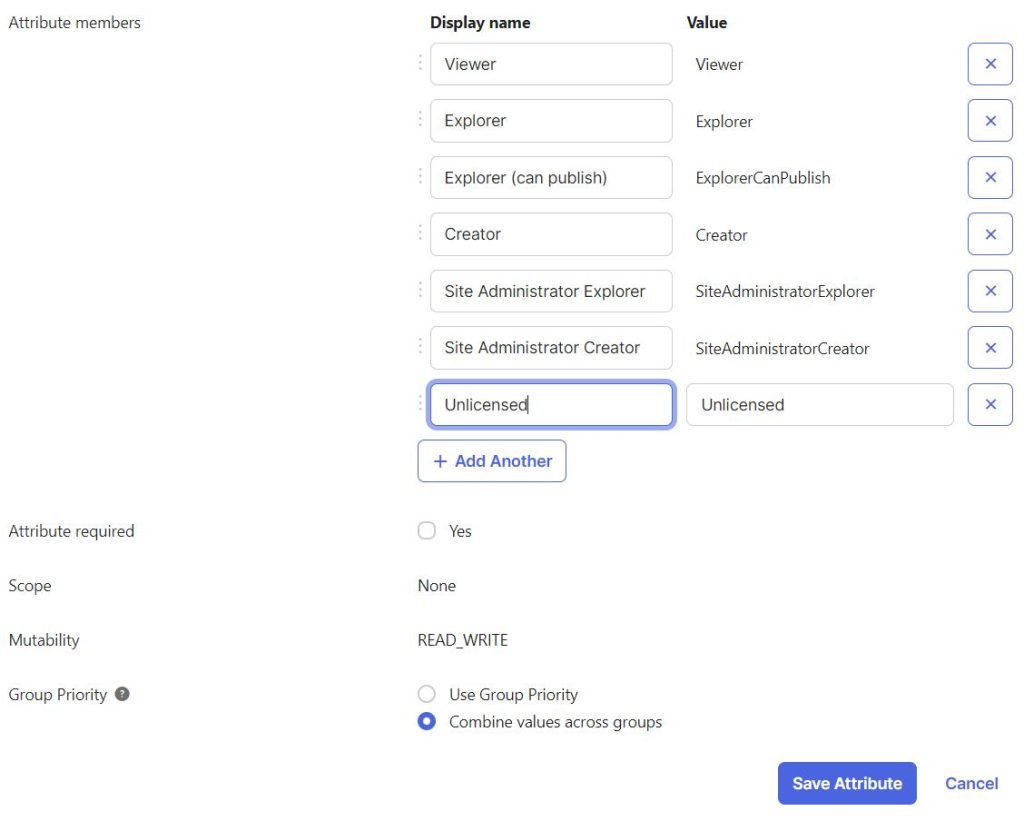Delete the ExplorerCanPublish member row
This screenshot has height=821, width=1024.
[989, 178]
